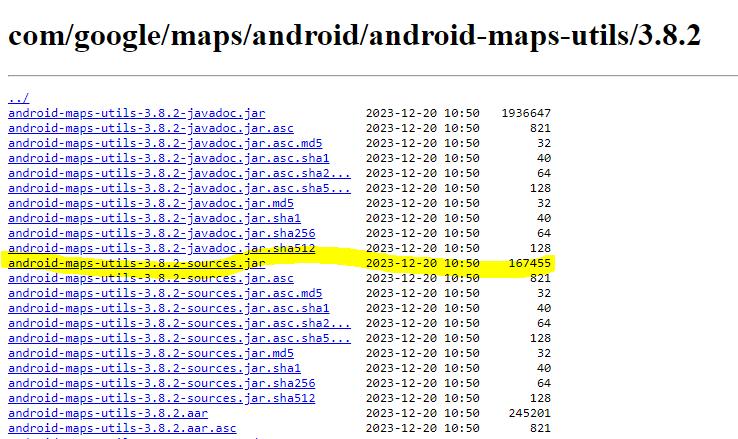
Task: Open android-maps-utils-3.8.2-javadoc.jar link
Action: (x=136, y=113)
